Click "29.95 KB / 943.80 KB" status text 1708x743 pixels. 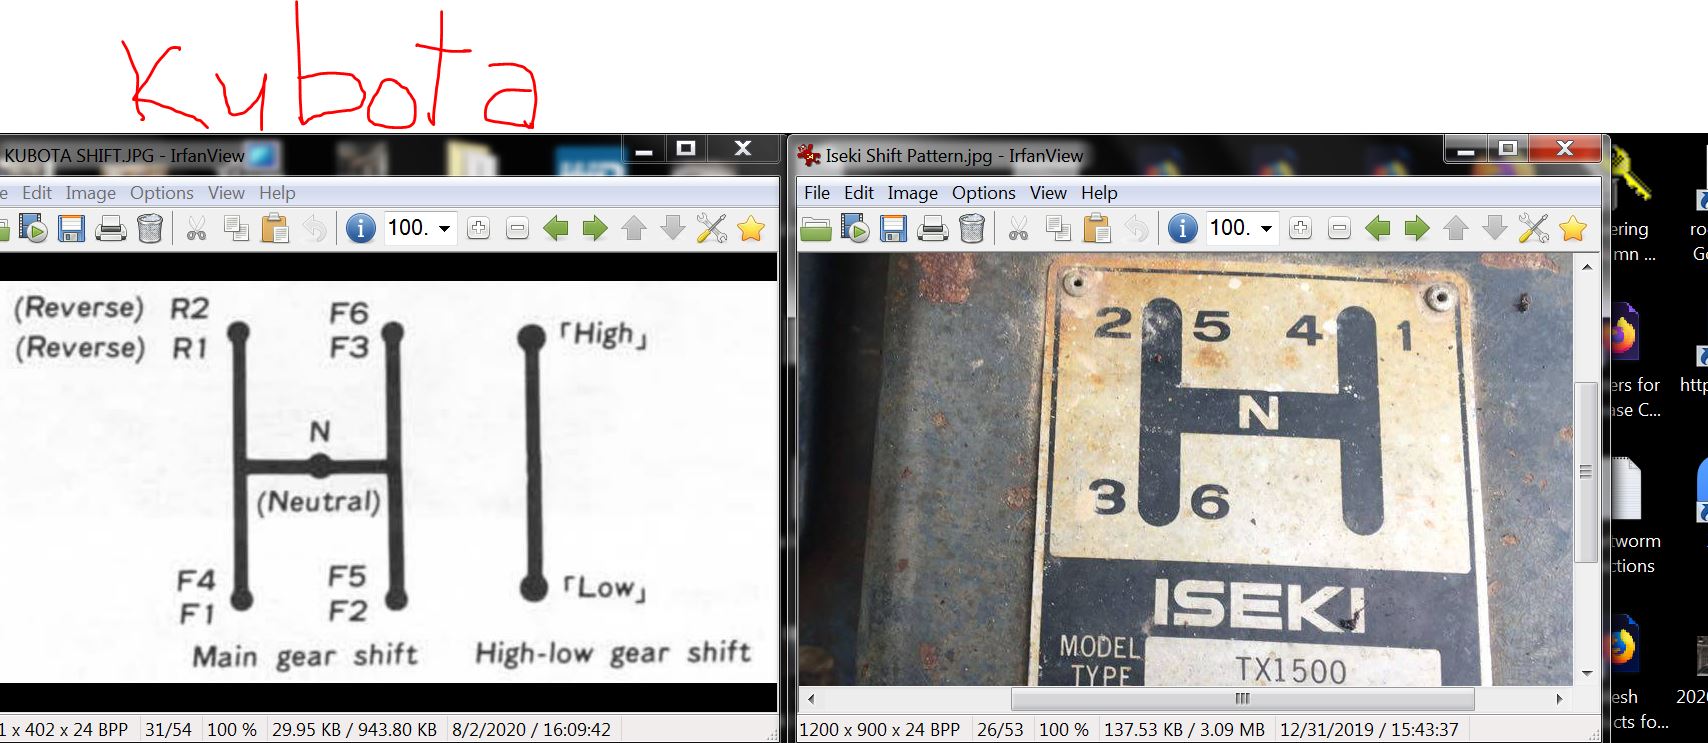click(354, 730)
